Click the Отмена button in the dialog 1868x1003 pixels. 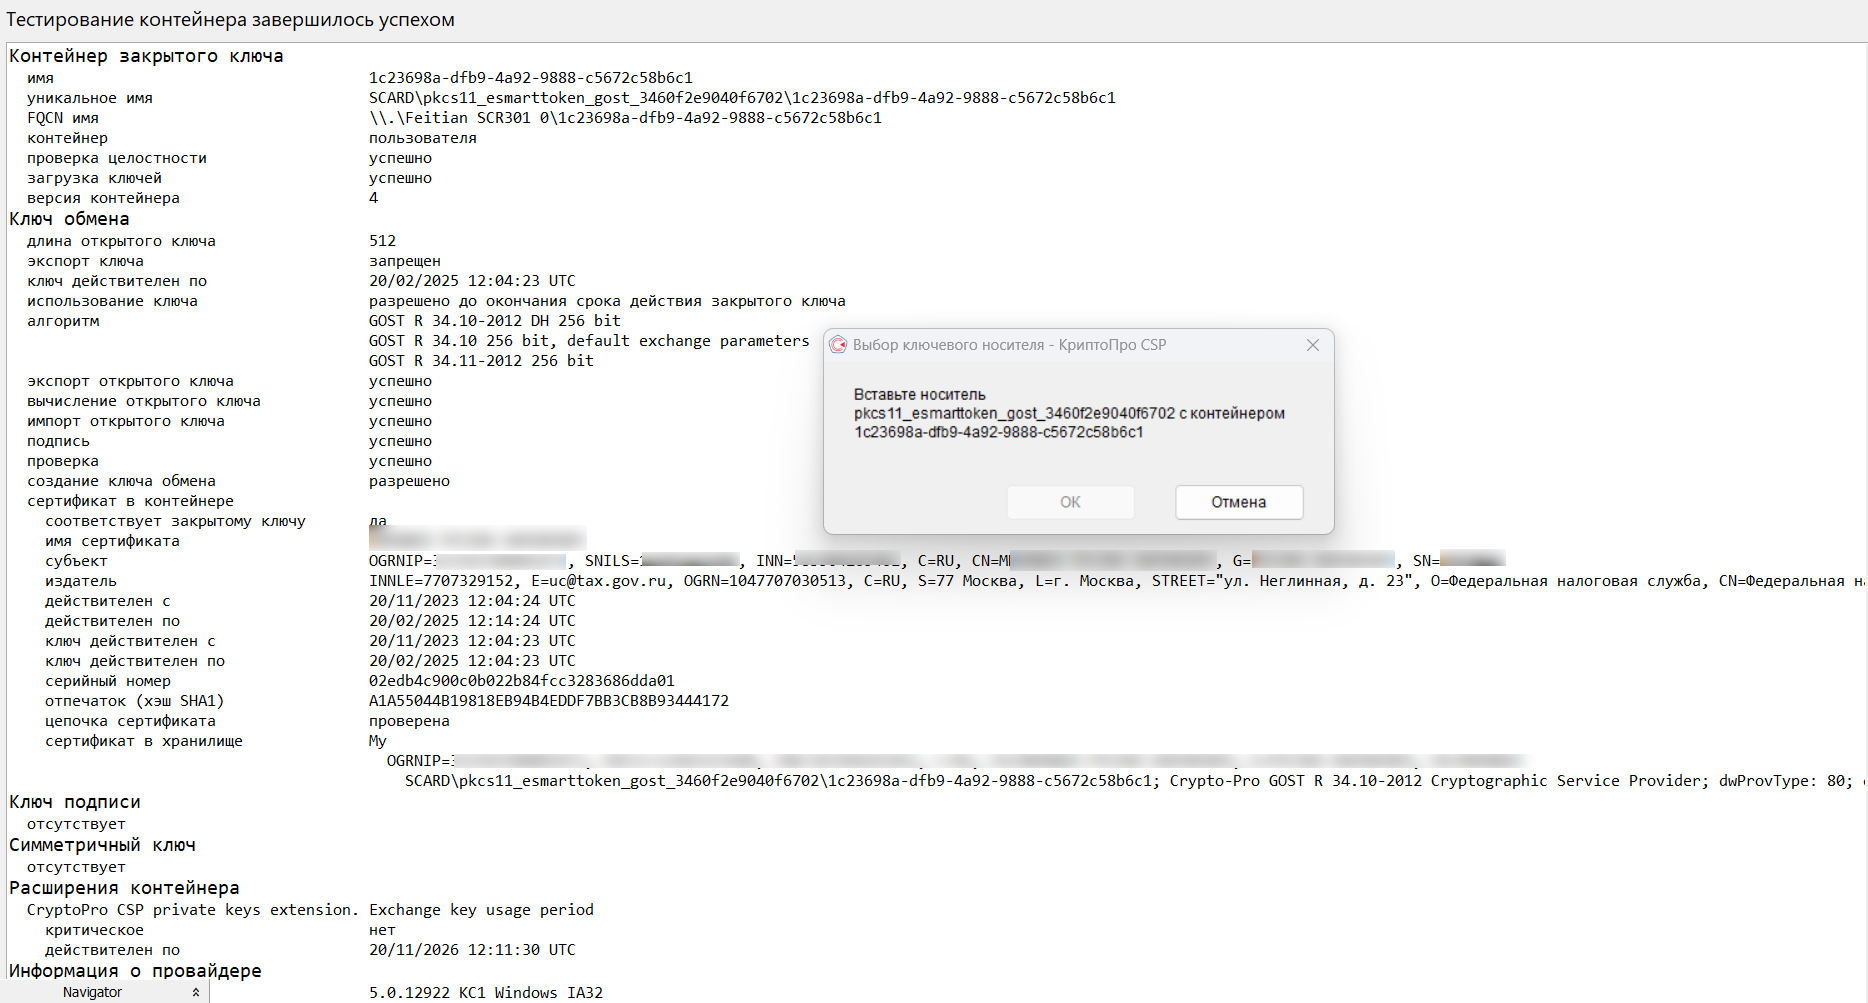[1239, 502]
